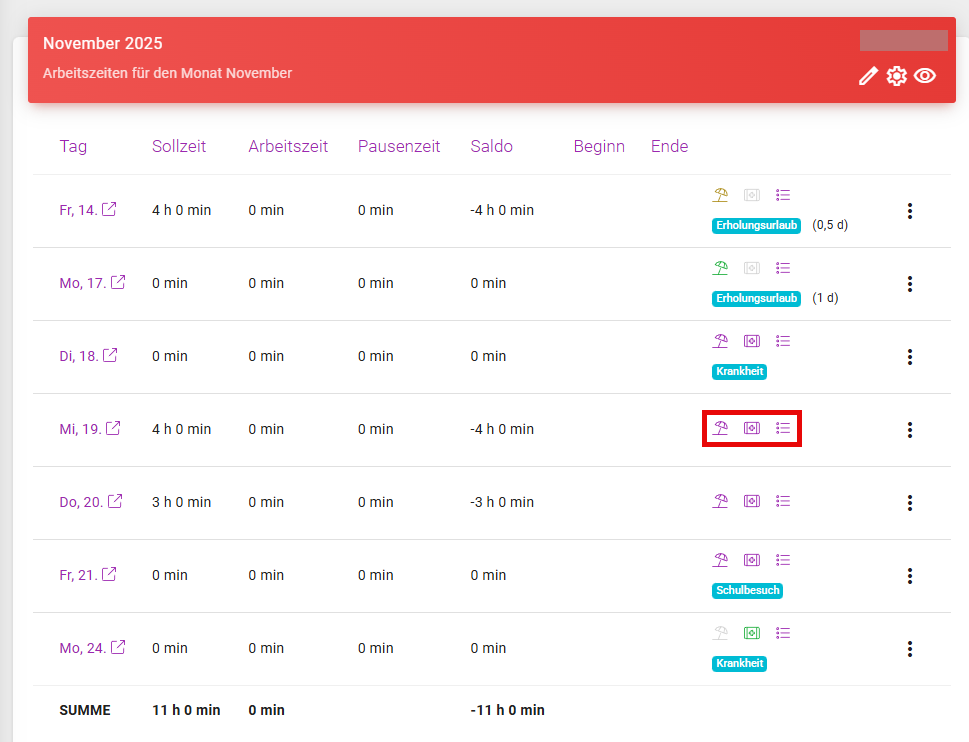Screen dimensions: 969x742
Task: Open the three-dot menu for Mo, 24.
Action: coord(909,649)
